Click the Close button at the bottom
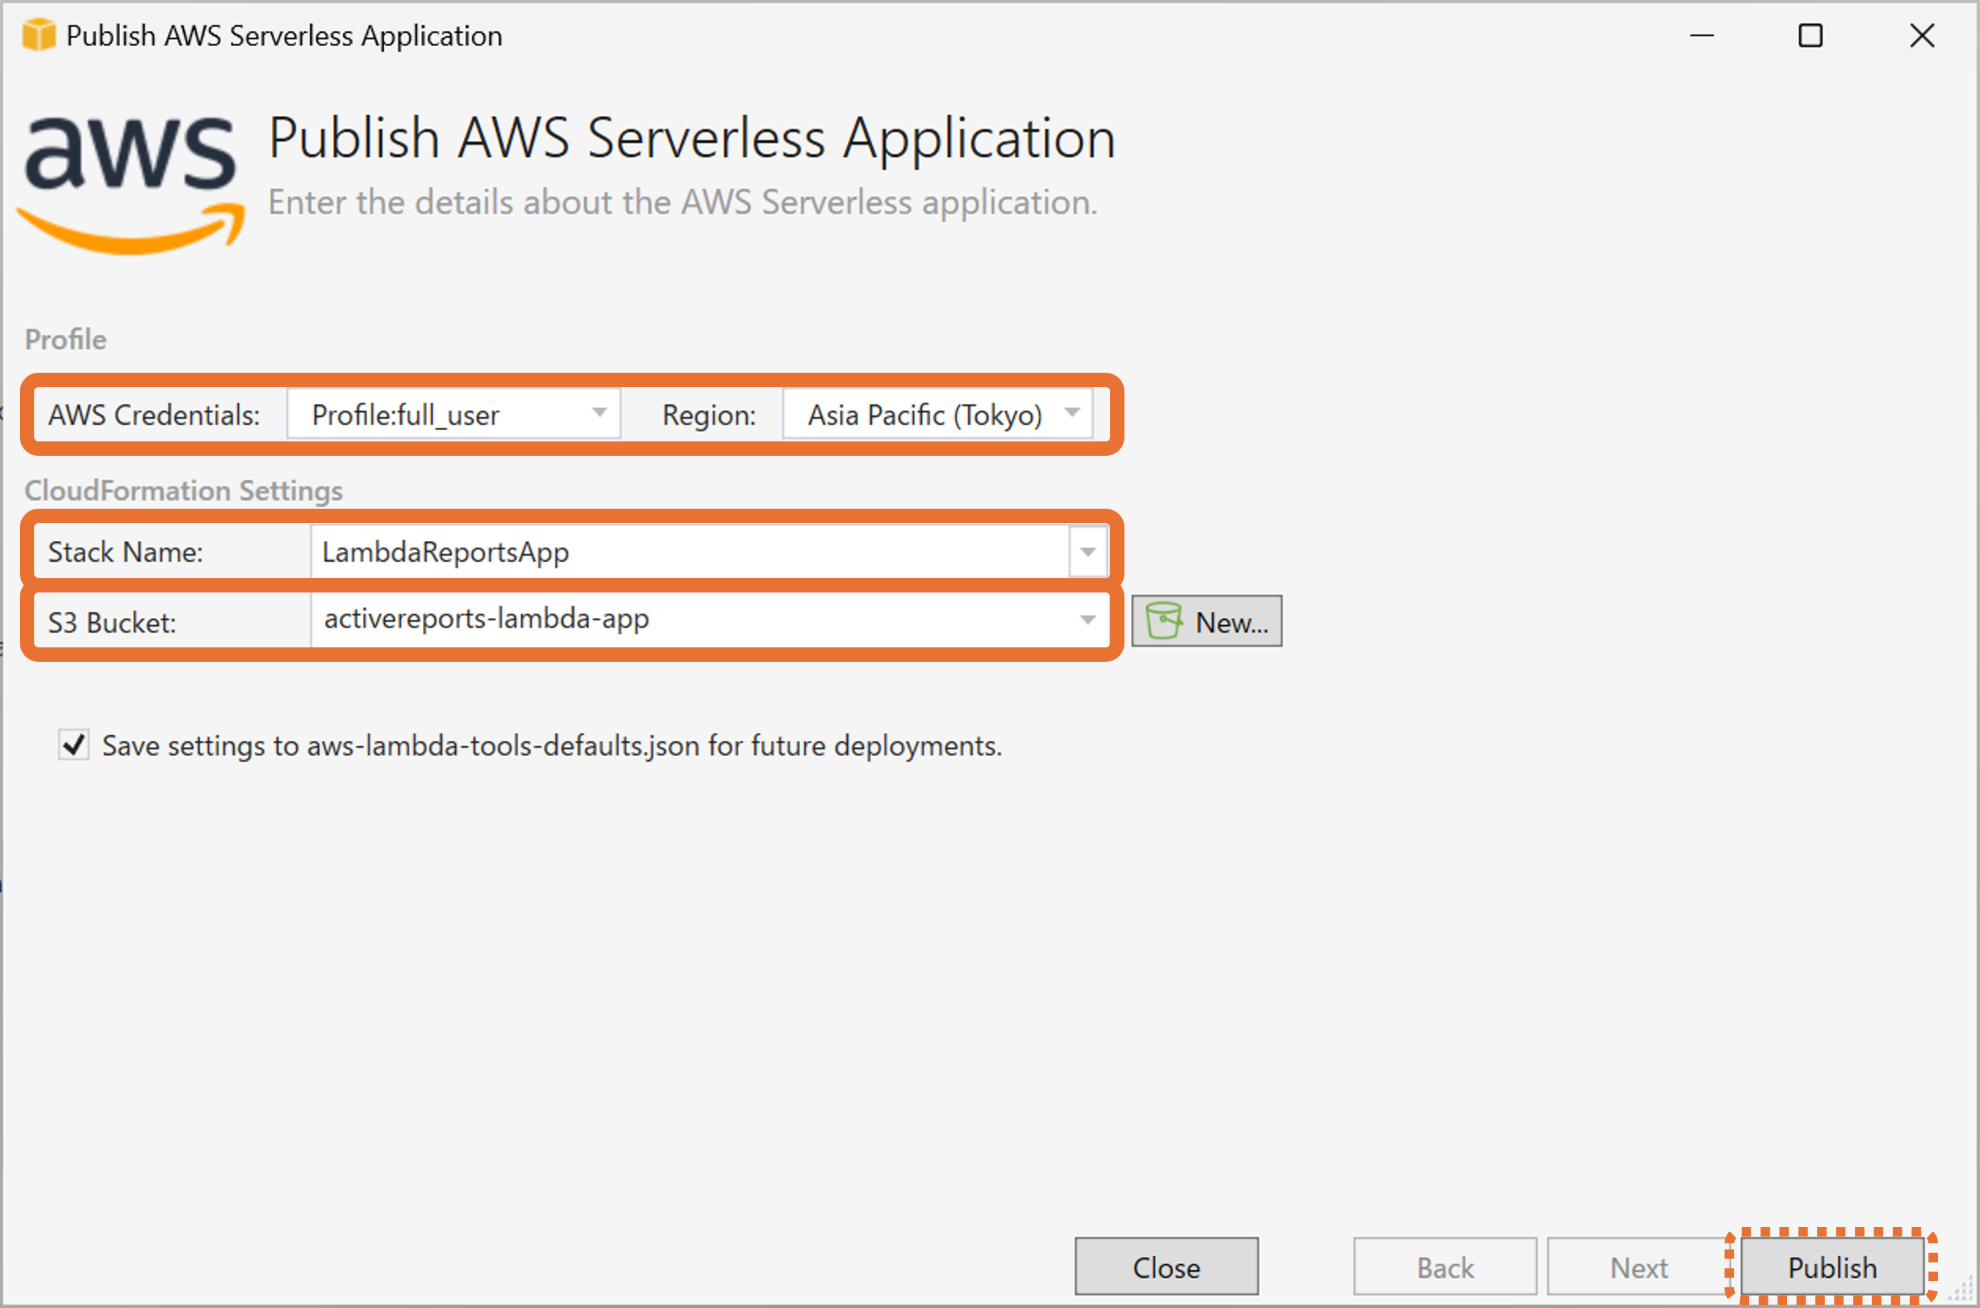1980x1308 pixels. (x=1166, y=1267)
